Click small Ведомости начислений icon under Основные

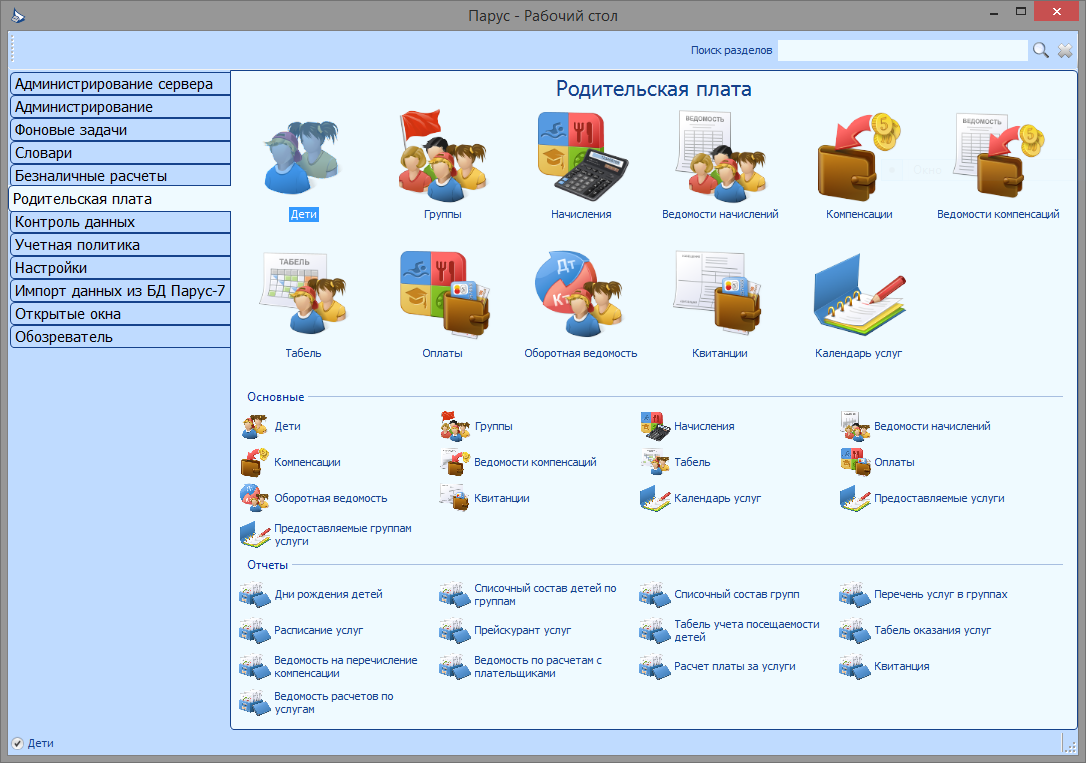tap(855, 427)
